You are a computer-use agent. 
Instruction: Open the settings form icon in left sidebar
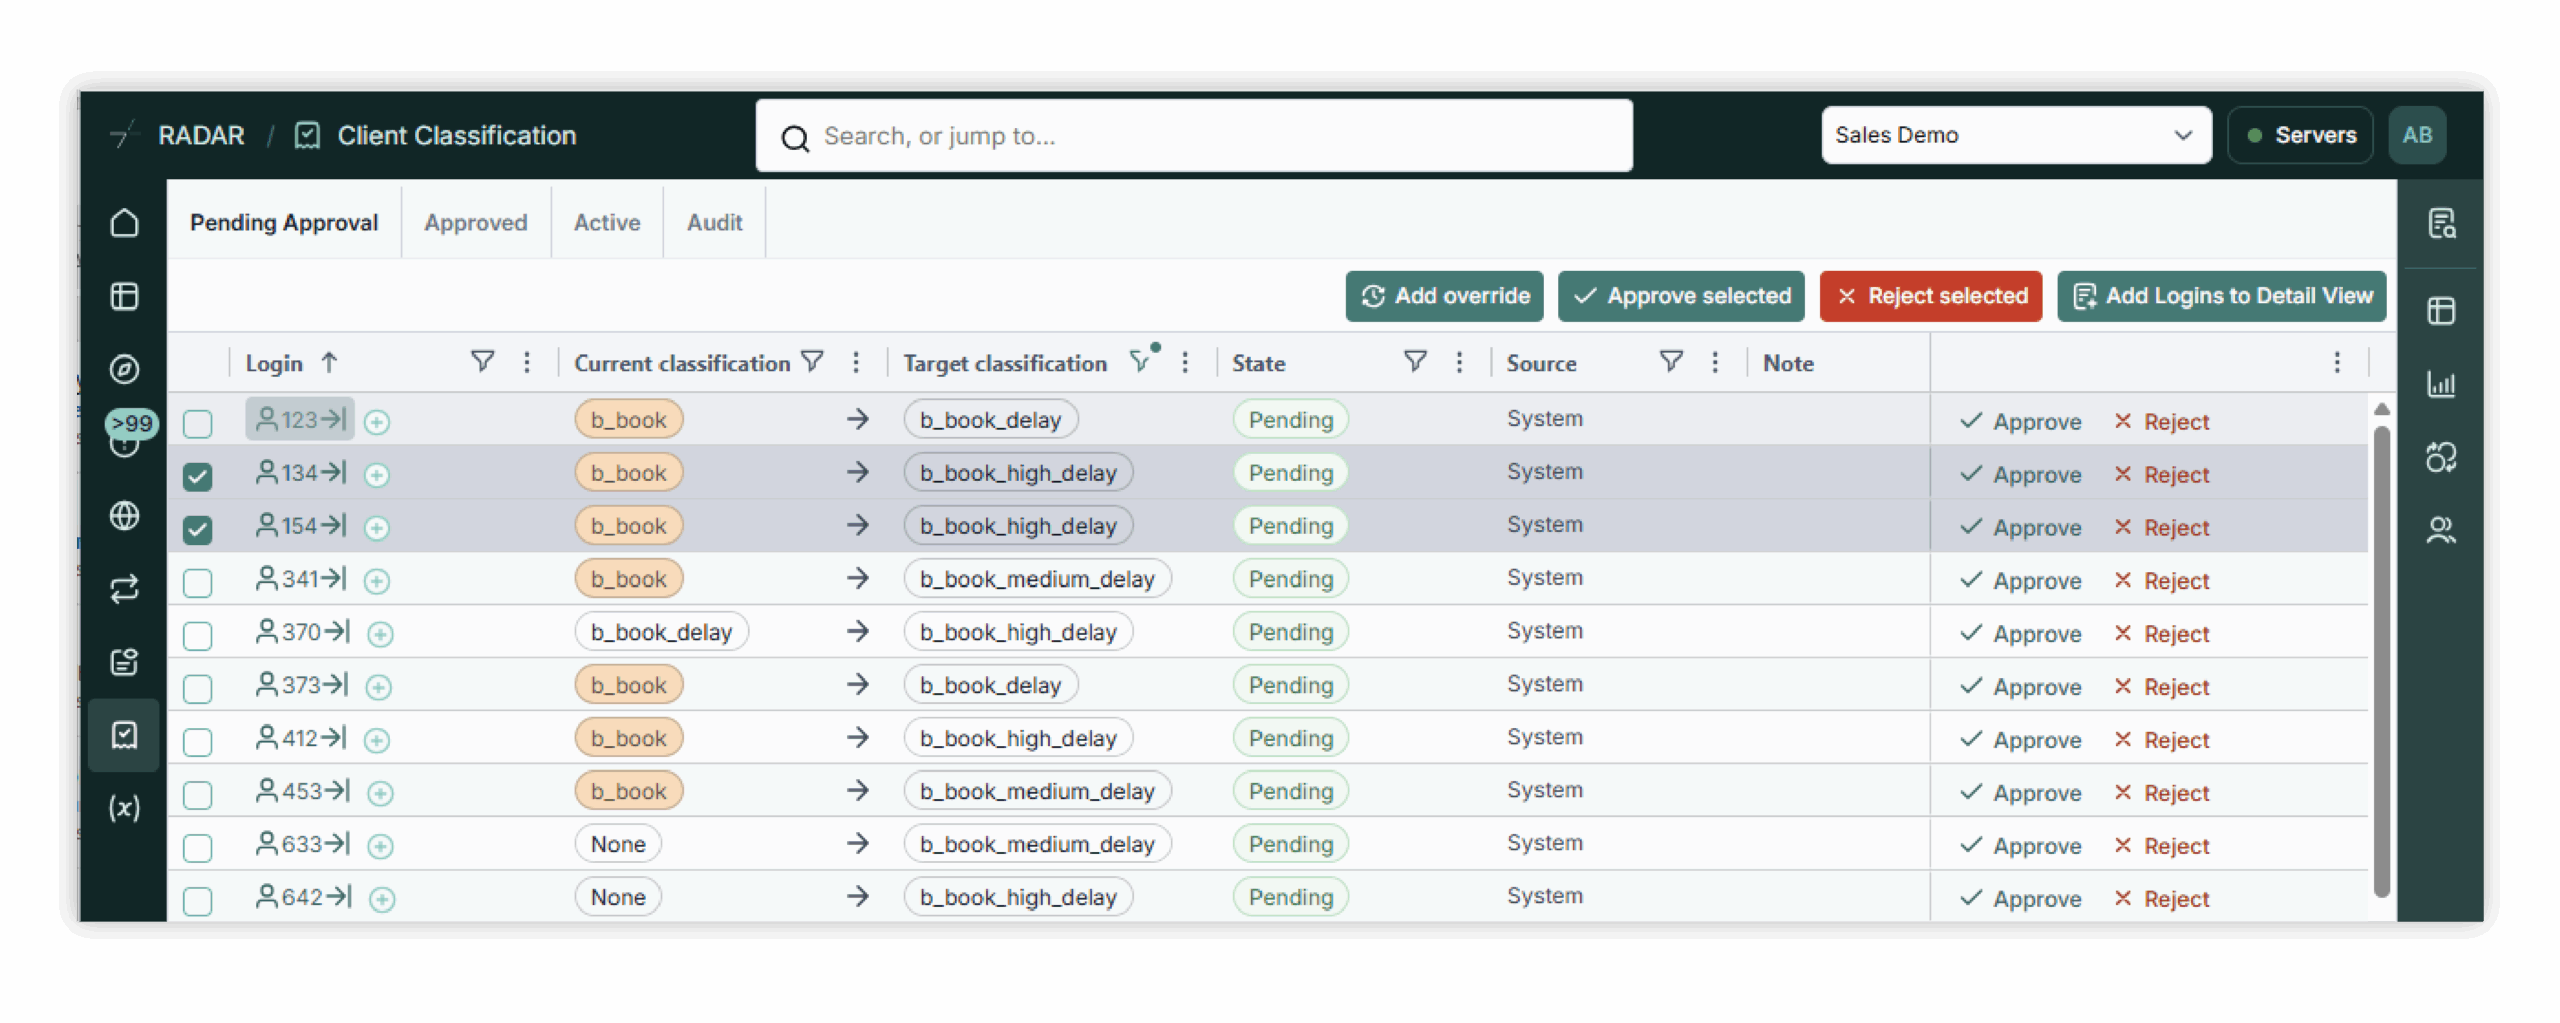(x=124, y=661)
